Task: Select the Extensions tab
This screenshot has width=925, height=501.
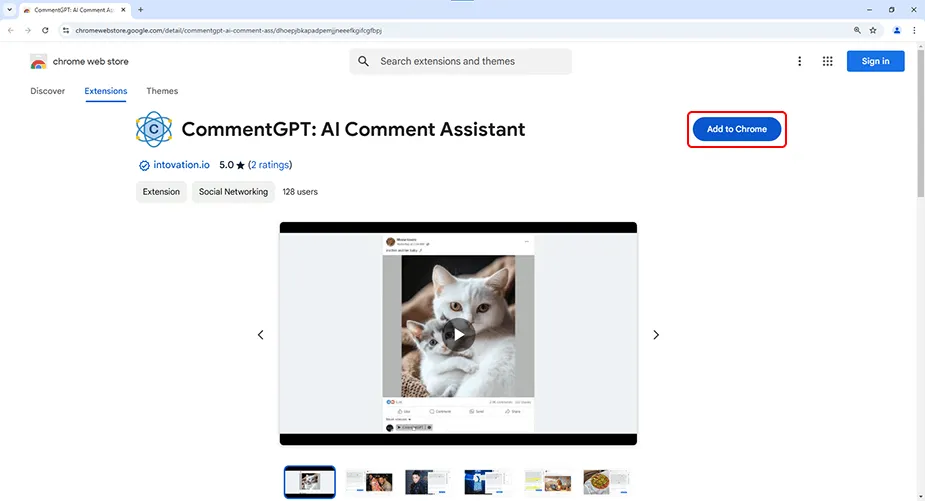Action: click(x=106, y=91)
